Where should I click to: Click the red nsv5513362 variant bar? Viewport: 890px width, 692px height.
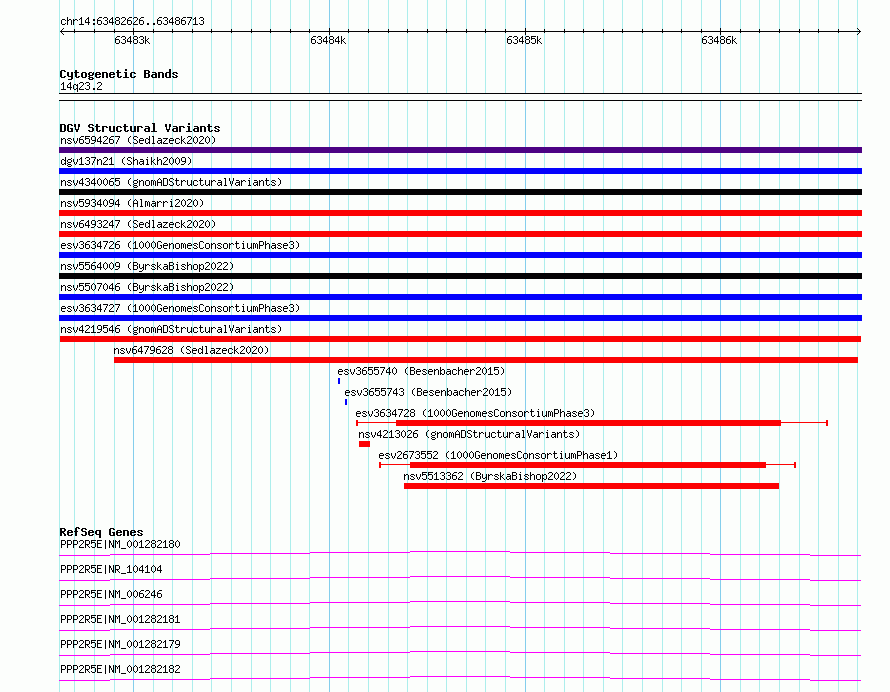(x=591, y=486)
